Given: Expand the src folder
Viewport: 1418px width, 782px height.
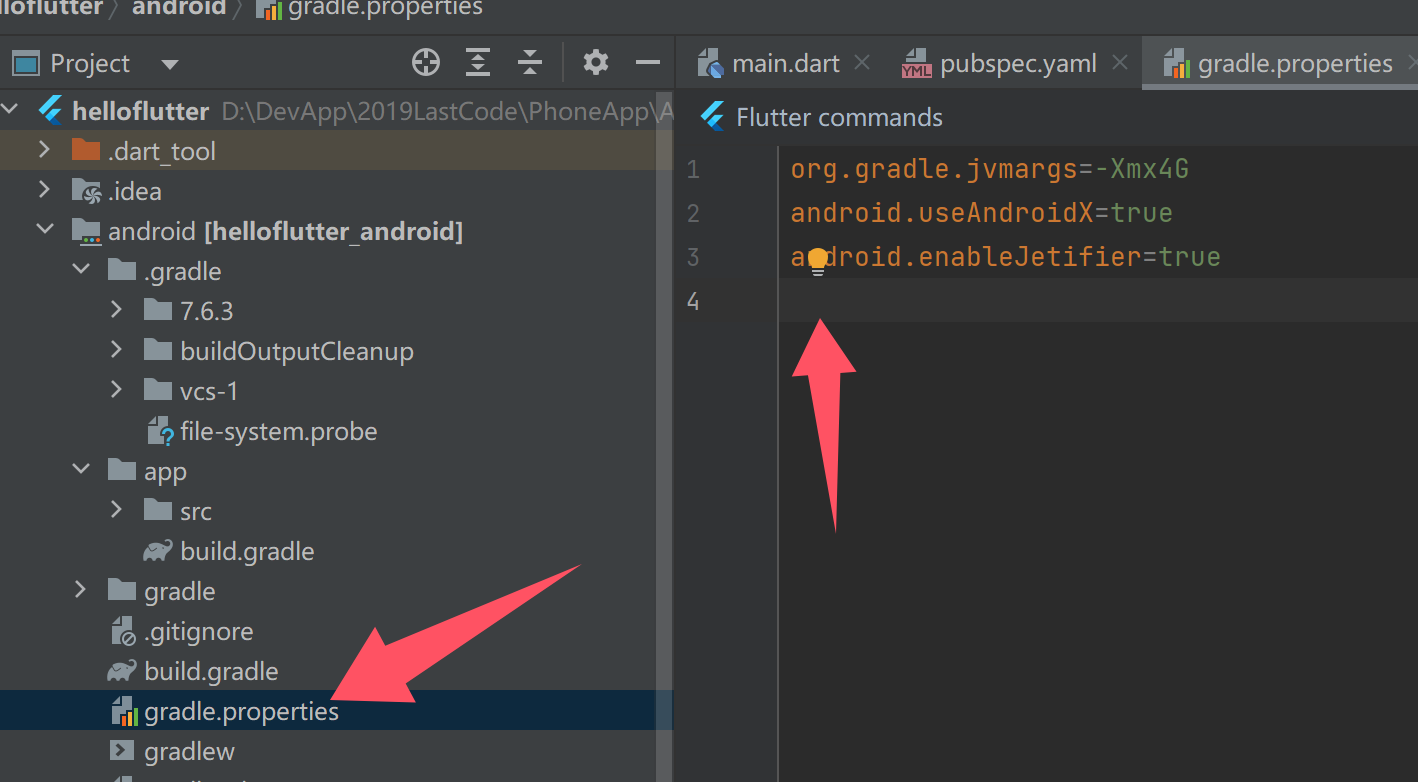Looking at the screenshot, I should [116, 510].
